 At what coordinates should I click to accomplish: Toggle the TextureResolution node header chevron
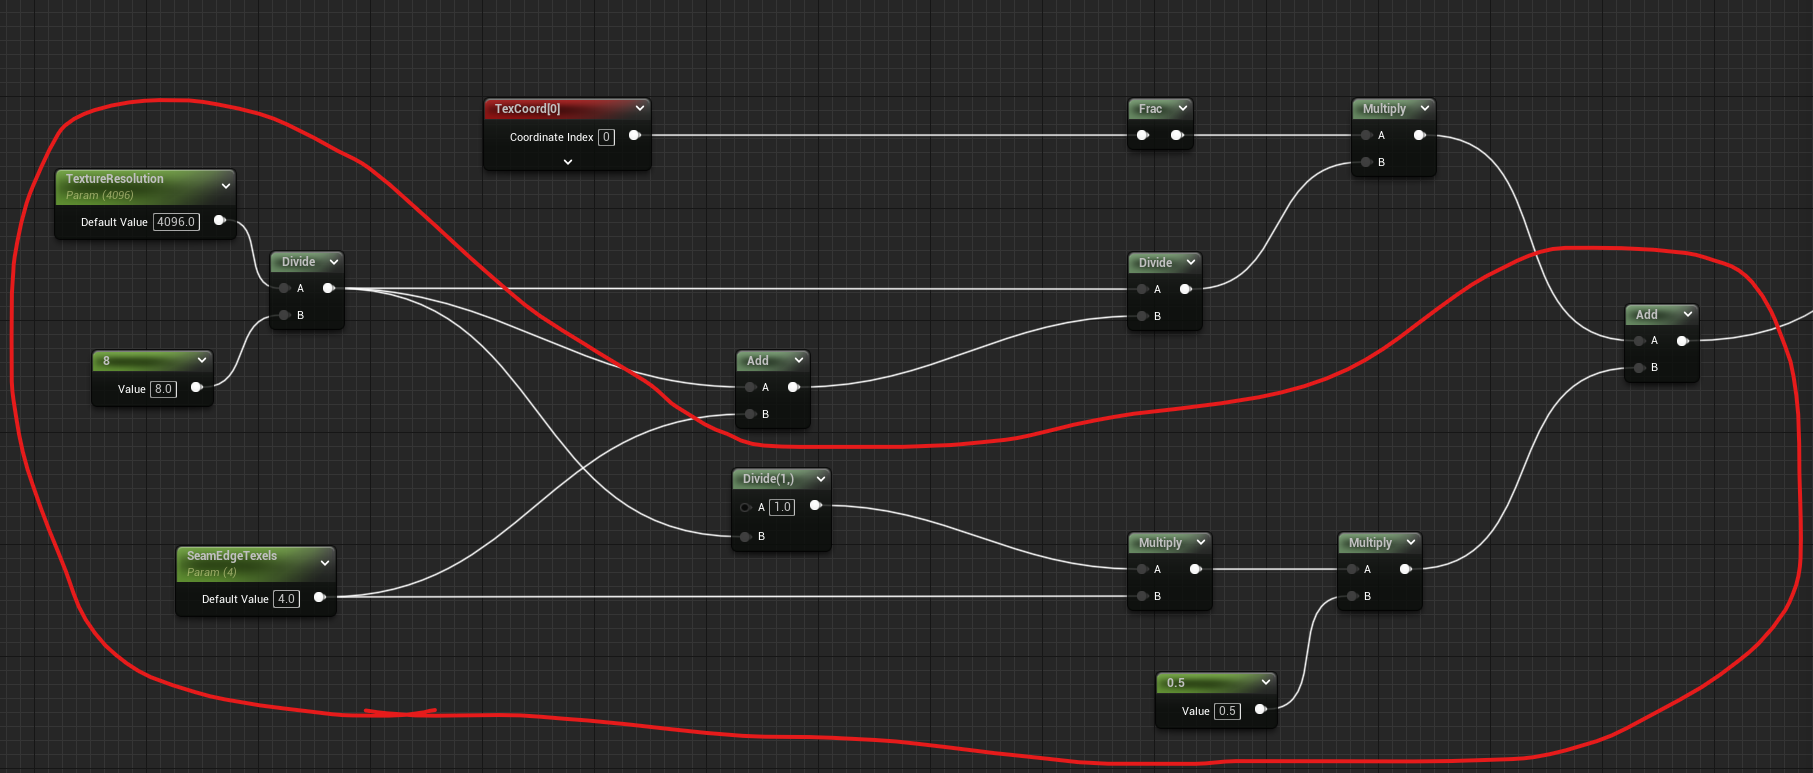[226, 186]
